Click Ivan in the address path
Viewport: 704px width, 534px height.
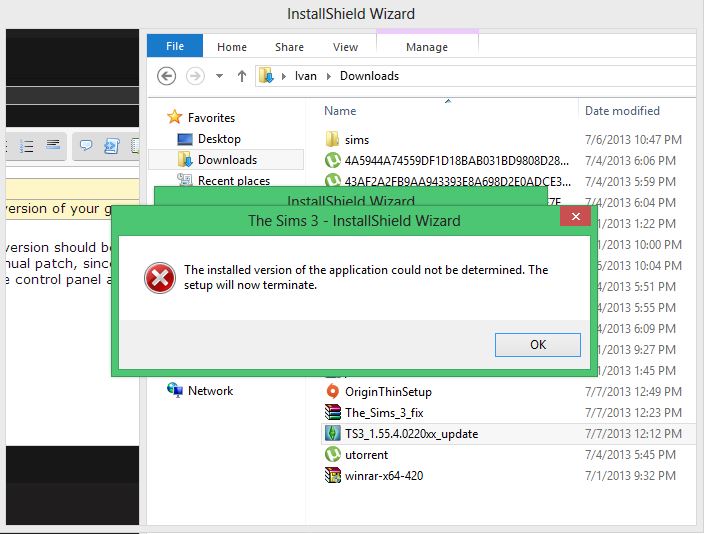pyautogui.click(x=306, y=76)
